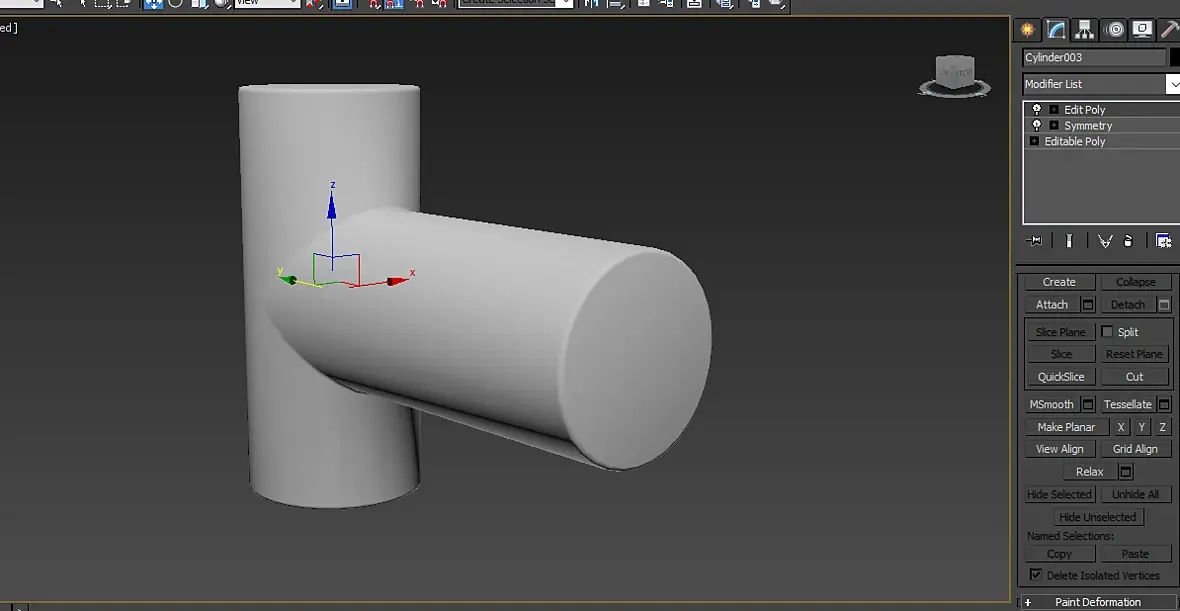
Task: Uncheck Delete Isolated Vertices
Action: click(1035, 575)
